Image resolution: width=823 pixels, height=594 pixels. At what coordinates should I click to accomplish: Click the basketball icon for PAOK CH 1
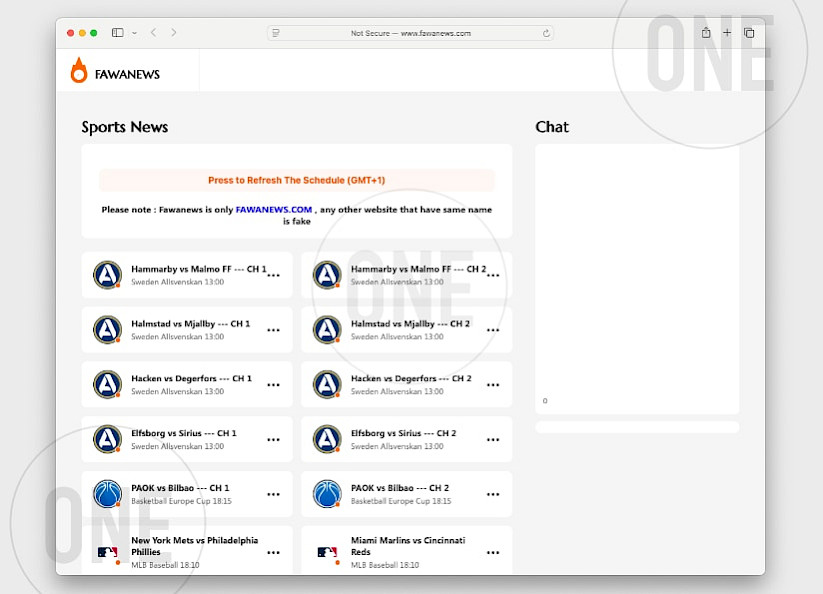[x=108, y=494]
